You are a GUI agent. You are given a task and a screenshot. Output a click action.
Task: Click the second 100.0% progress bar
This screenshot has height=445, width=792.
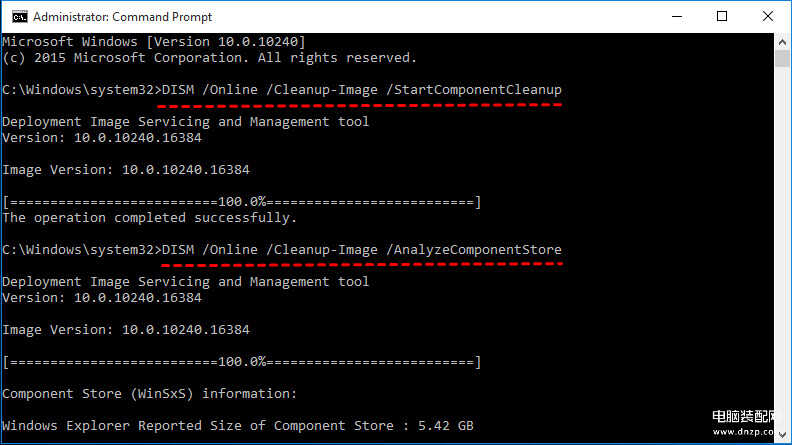[x=242, y=361]
